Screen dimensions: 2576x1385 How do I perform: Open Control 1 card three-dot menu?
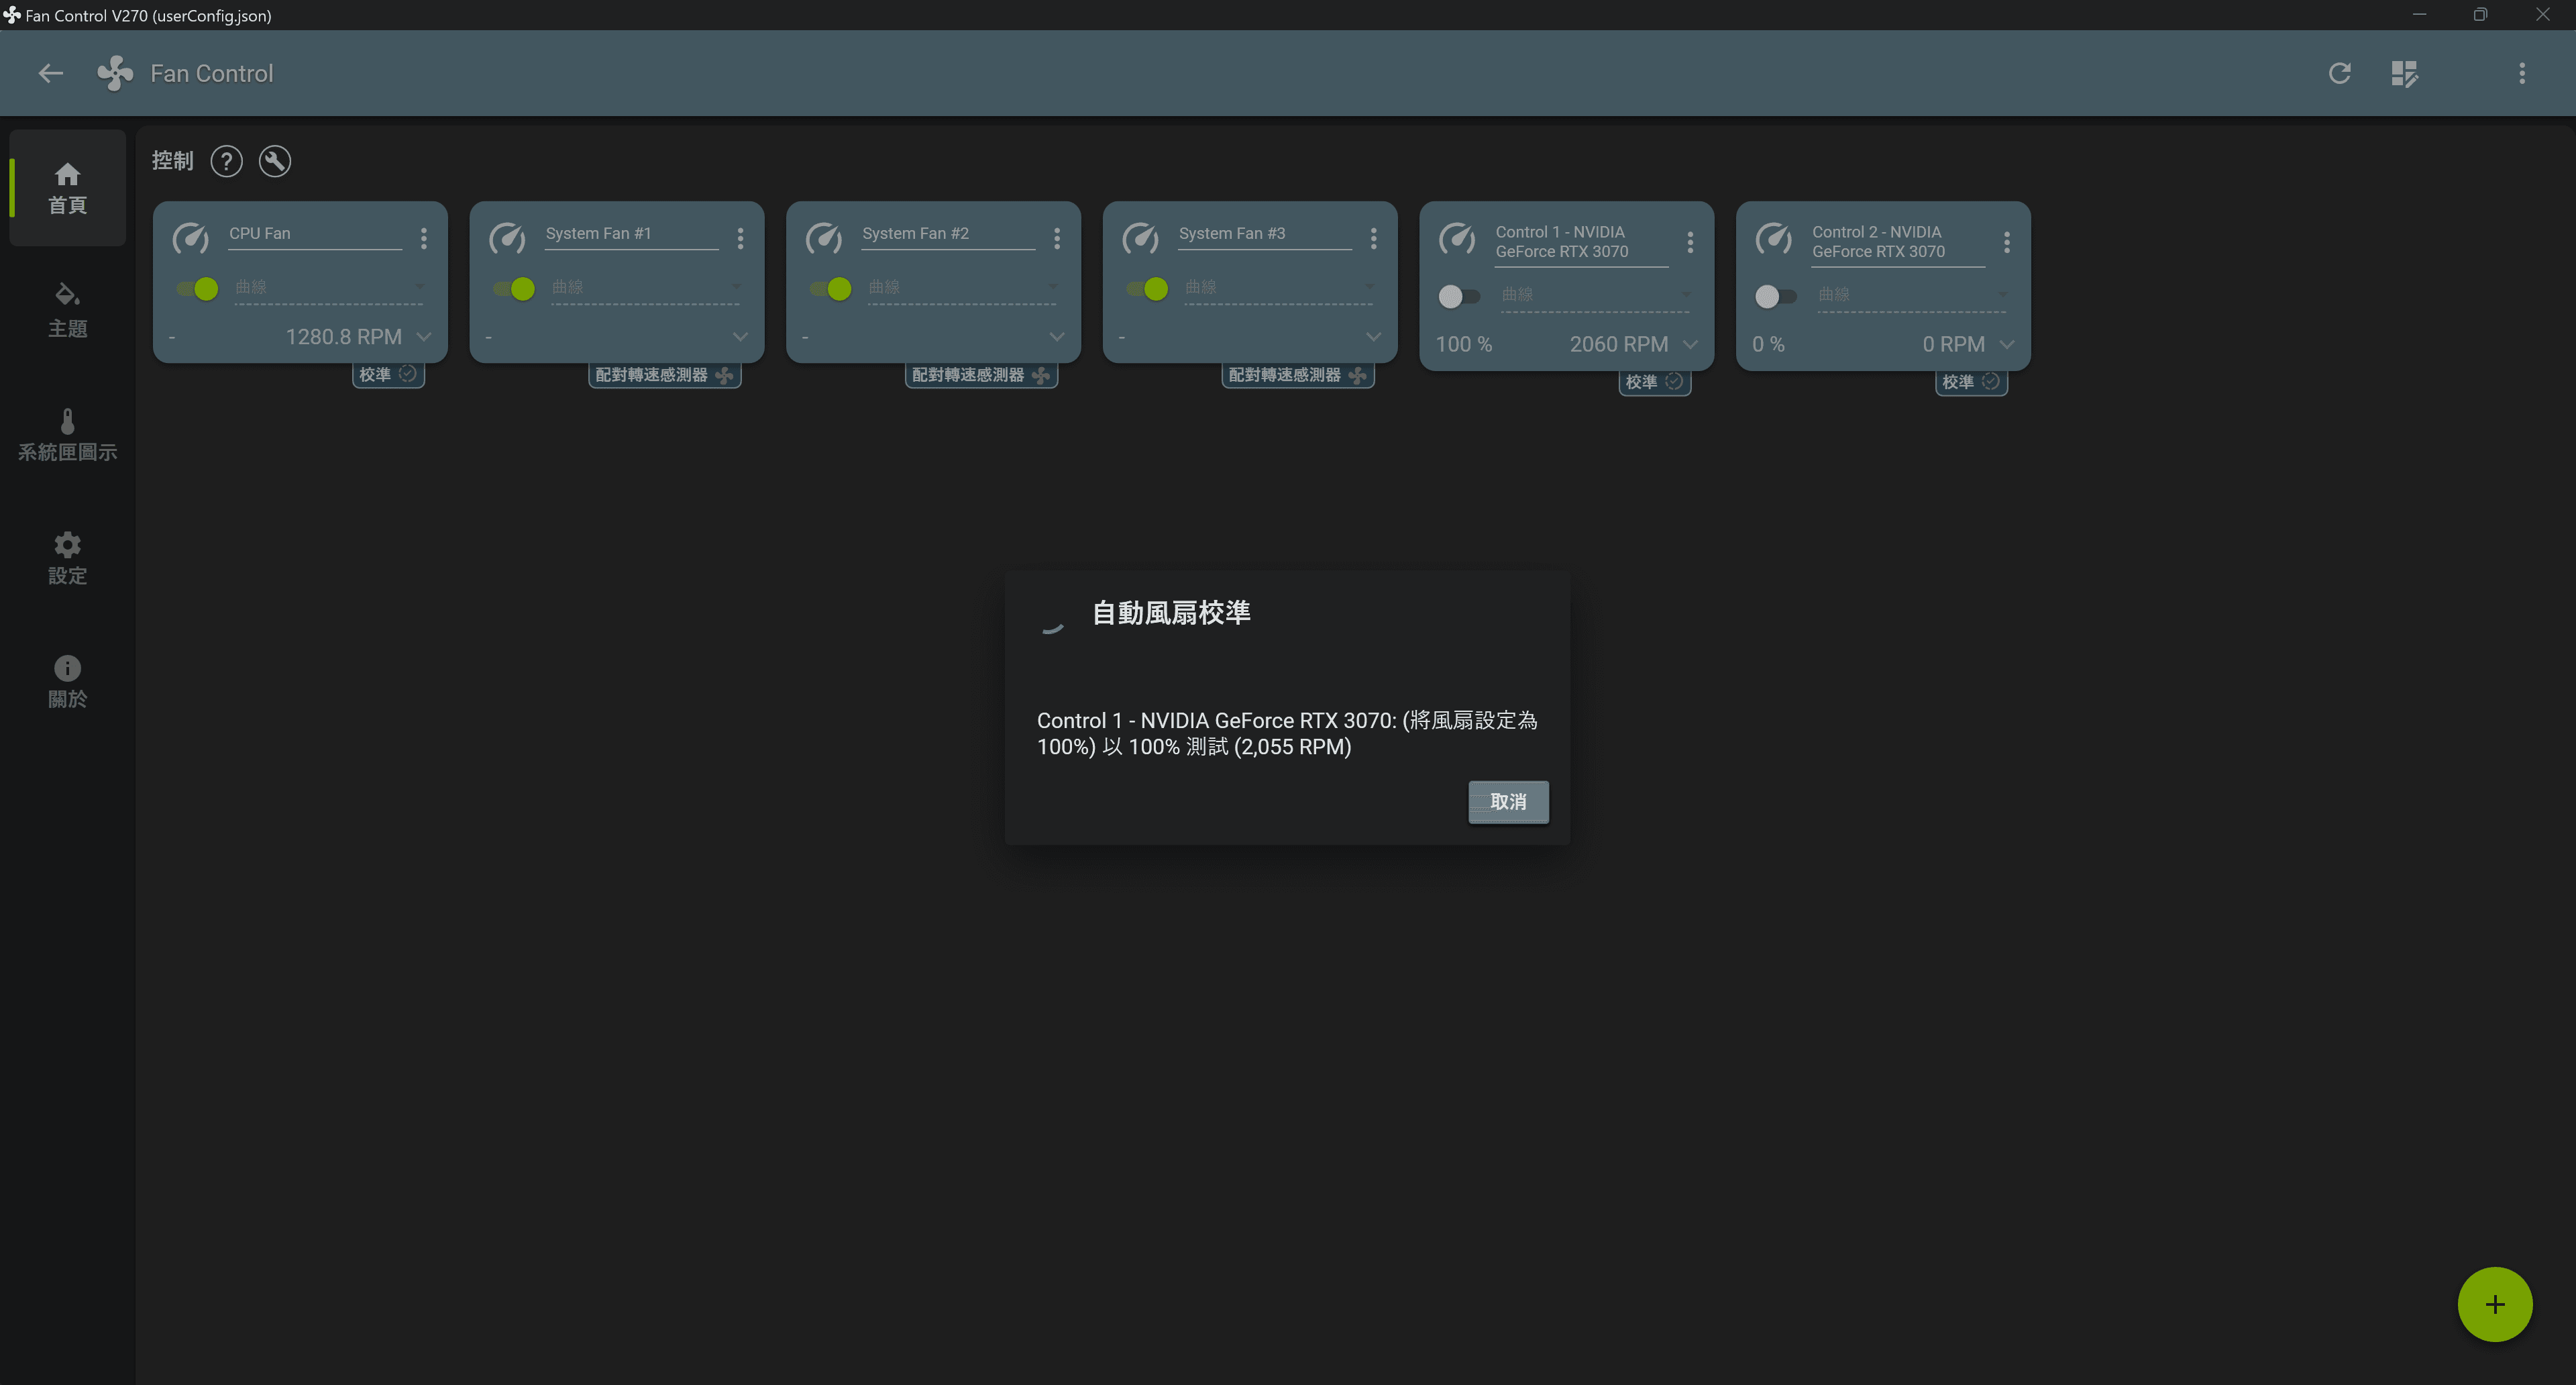[x=1690, y=242]
